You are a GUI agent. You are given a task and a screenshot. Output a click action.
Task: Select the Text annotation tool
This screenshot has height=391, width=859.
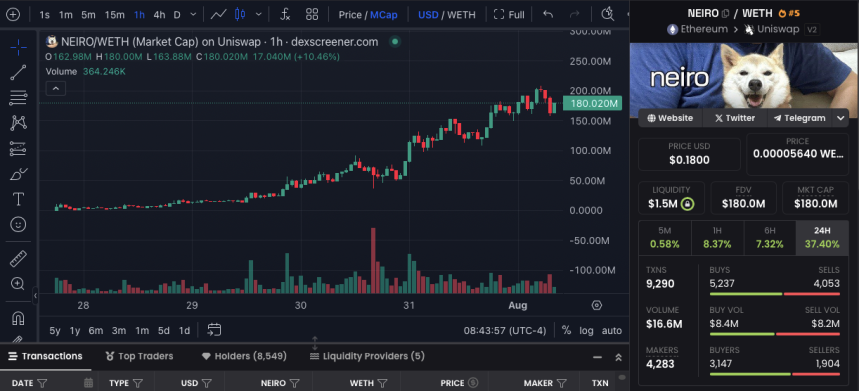click(18, 199)
